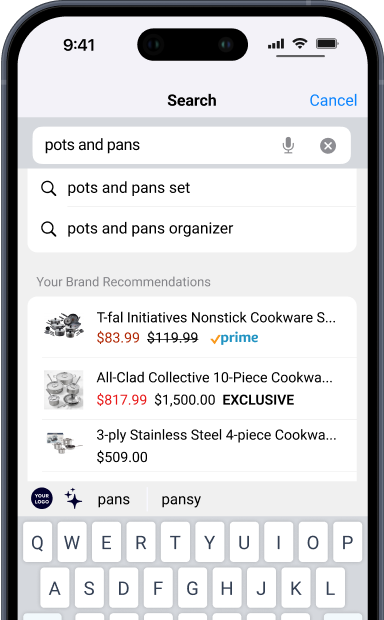The width and height of the screenshot is (384, 620).
Task: Tap the microphone voice search icon
Action: pos(288,145)
